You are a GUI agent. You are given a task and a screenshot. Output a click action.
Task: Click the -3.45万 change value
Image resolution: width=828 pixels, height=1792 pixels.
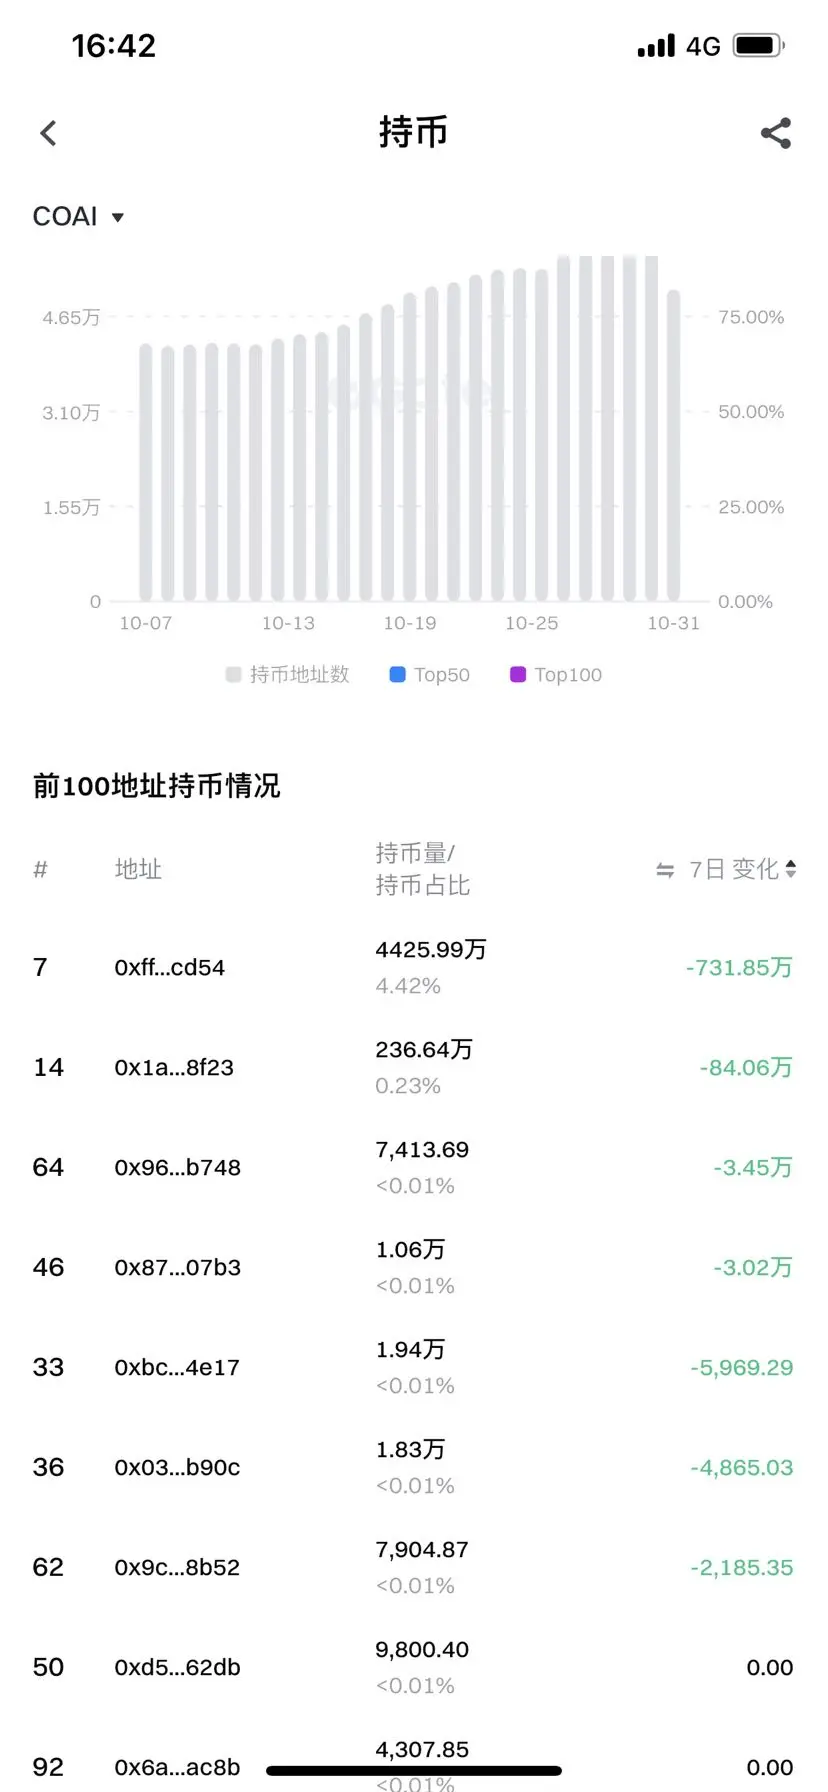point(753,1168)
